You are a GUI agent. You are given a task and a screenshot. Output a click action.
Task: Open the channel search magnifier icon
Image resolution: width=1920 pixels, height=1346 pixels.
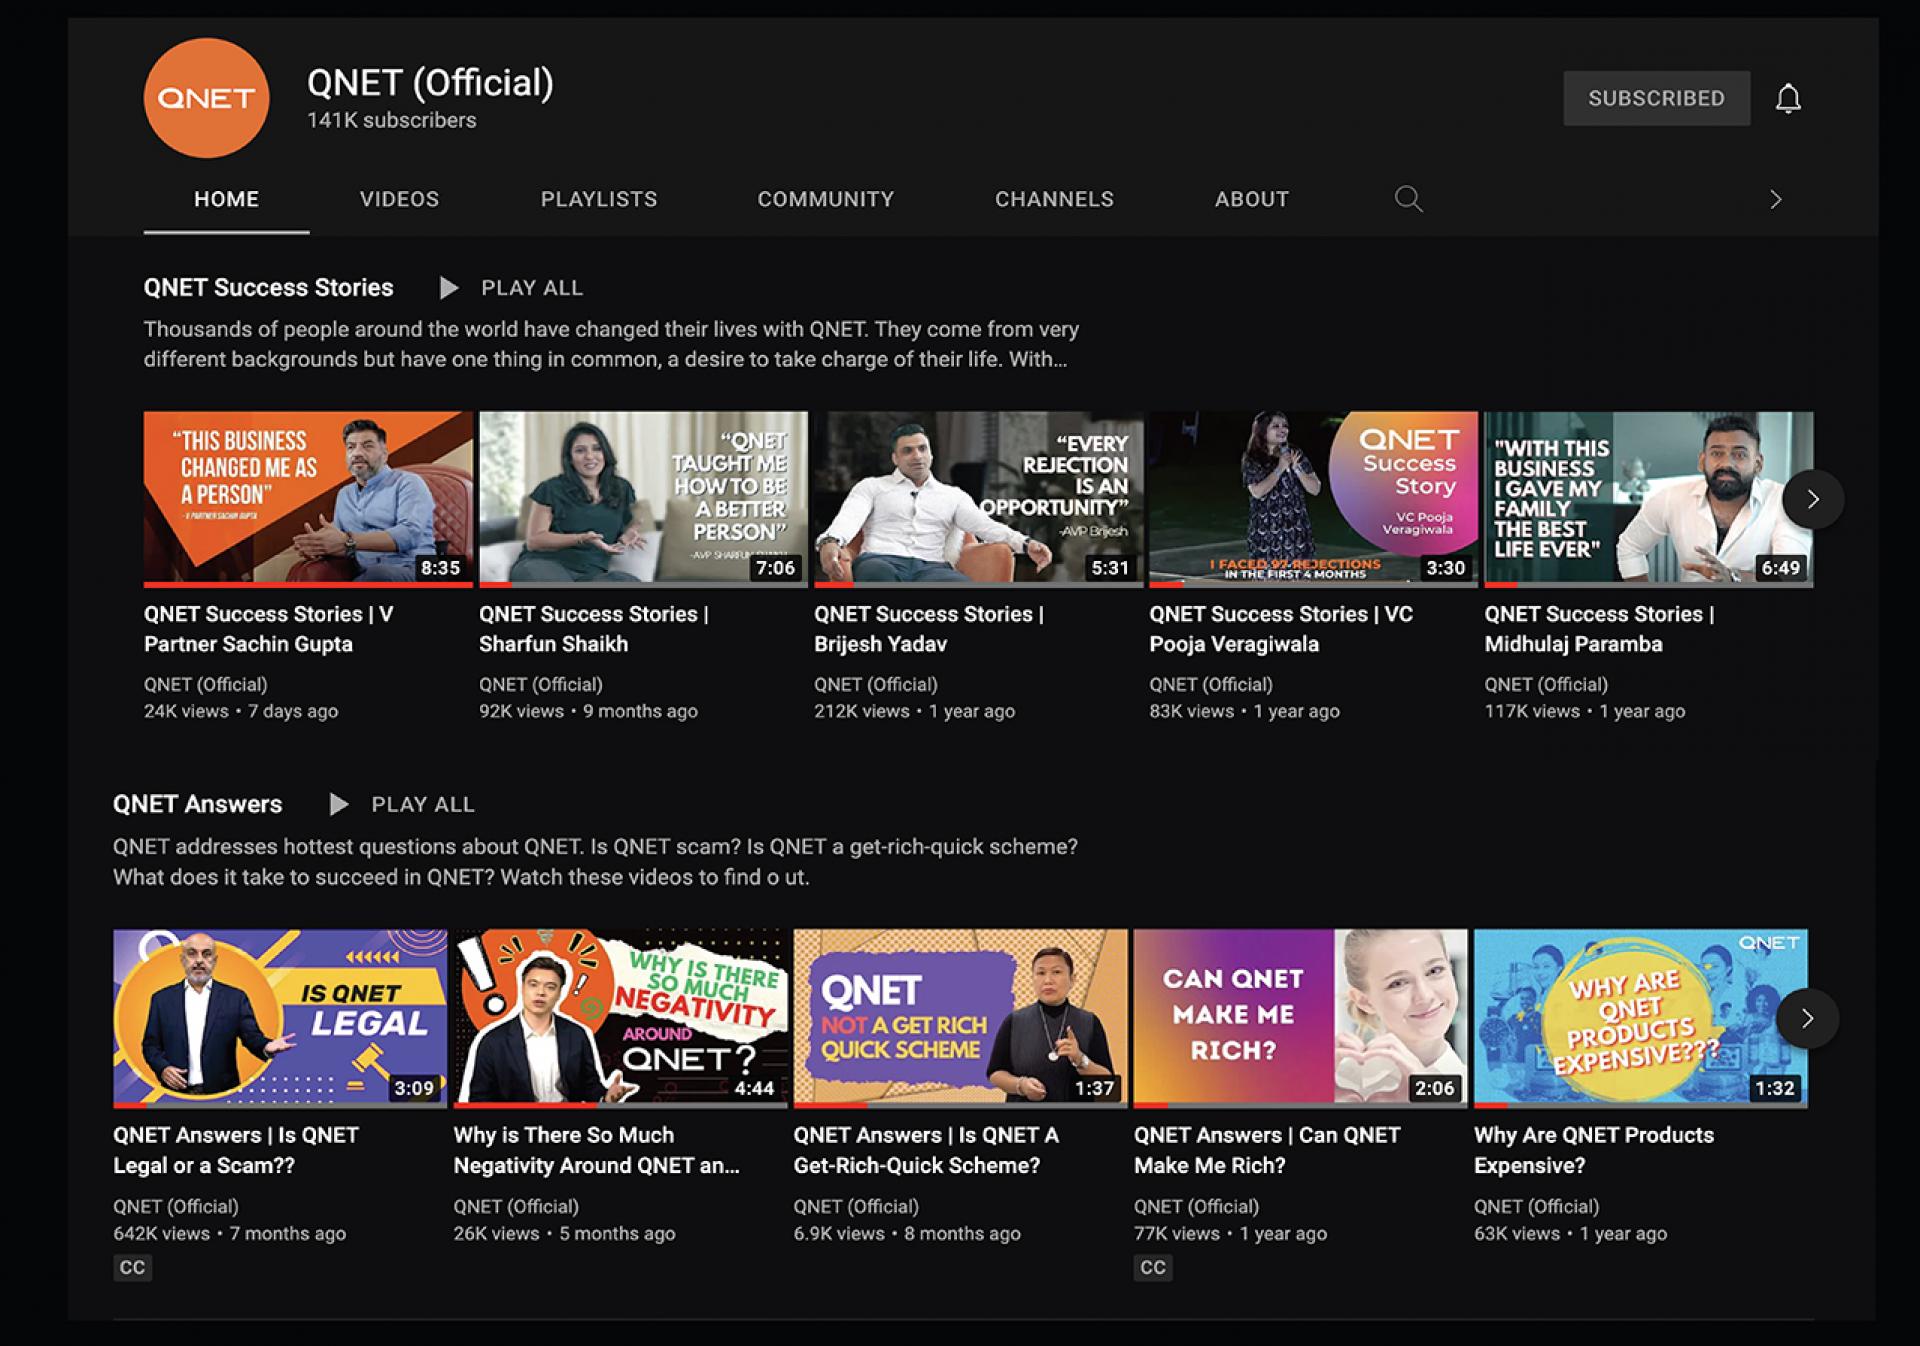1408,199
